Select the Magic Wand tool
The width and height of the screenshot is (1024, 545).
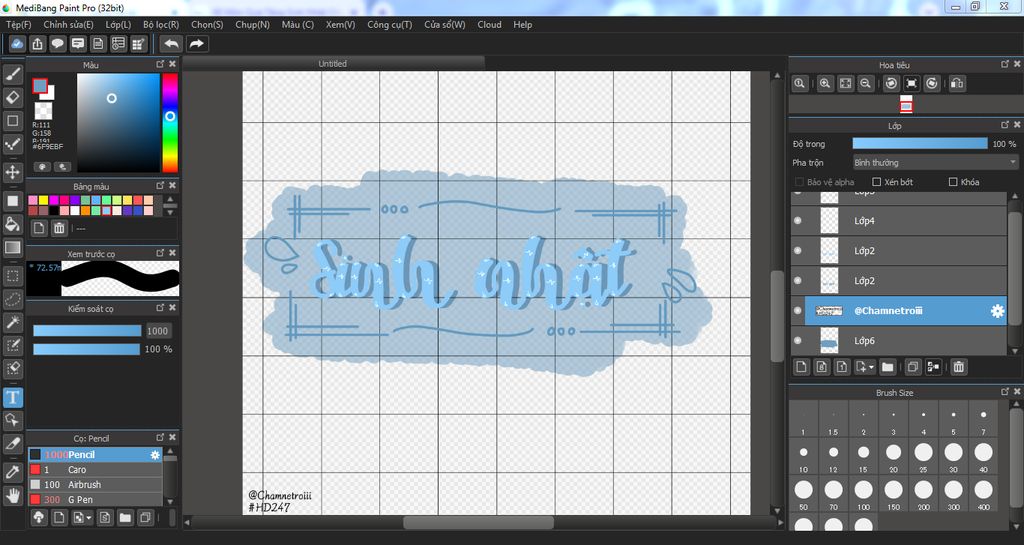(x=12, y=322)
